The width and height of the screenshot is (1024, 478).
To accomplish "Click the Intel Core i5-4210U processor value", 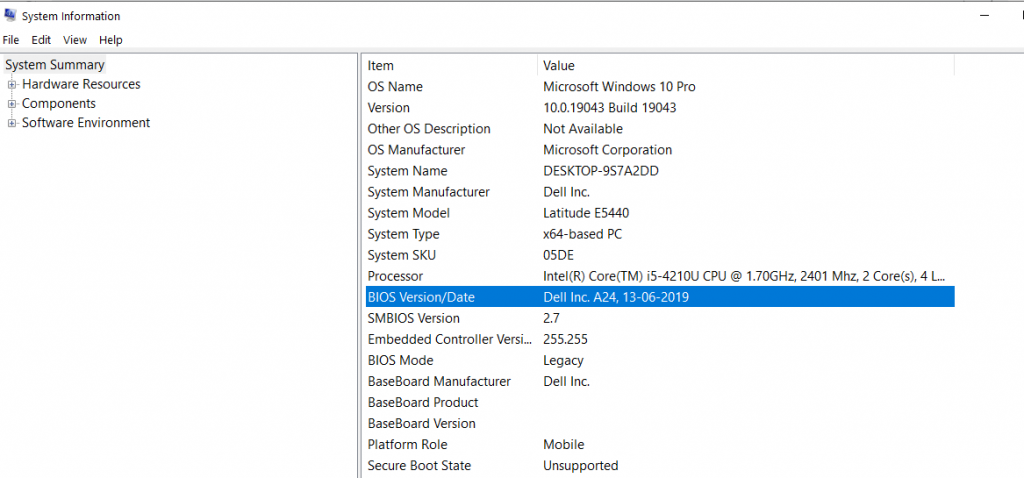I will click(744, 276).
